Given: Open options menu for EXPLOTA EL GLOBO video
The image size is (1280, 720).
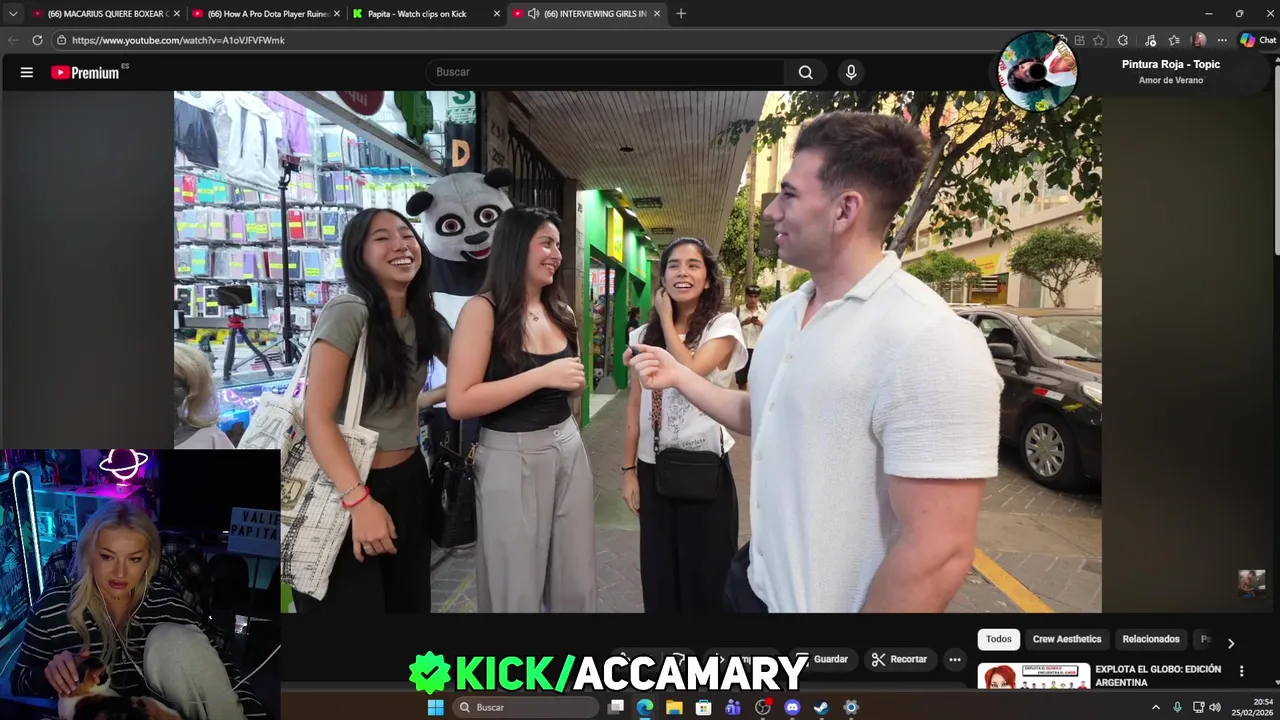Looking at the screenshot, I should click(x=1241, y=671).
